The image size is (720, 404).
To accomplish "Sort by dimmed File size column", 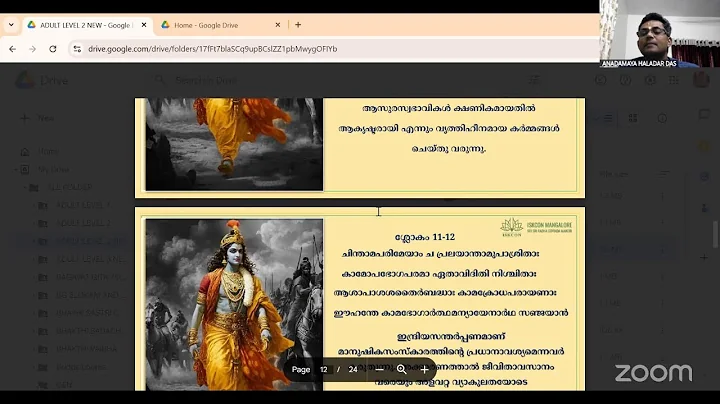I will pyautogui.click(x=613, y=174).
